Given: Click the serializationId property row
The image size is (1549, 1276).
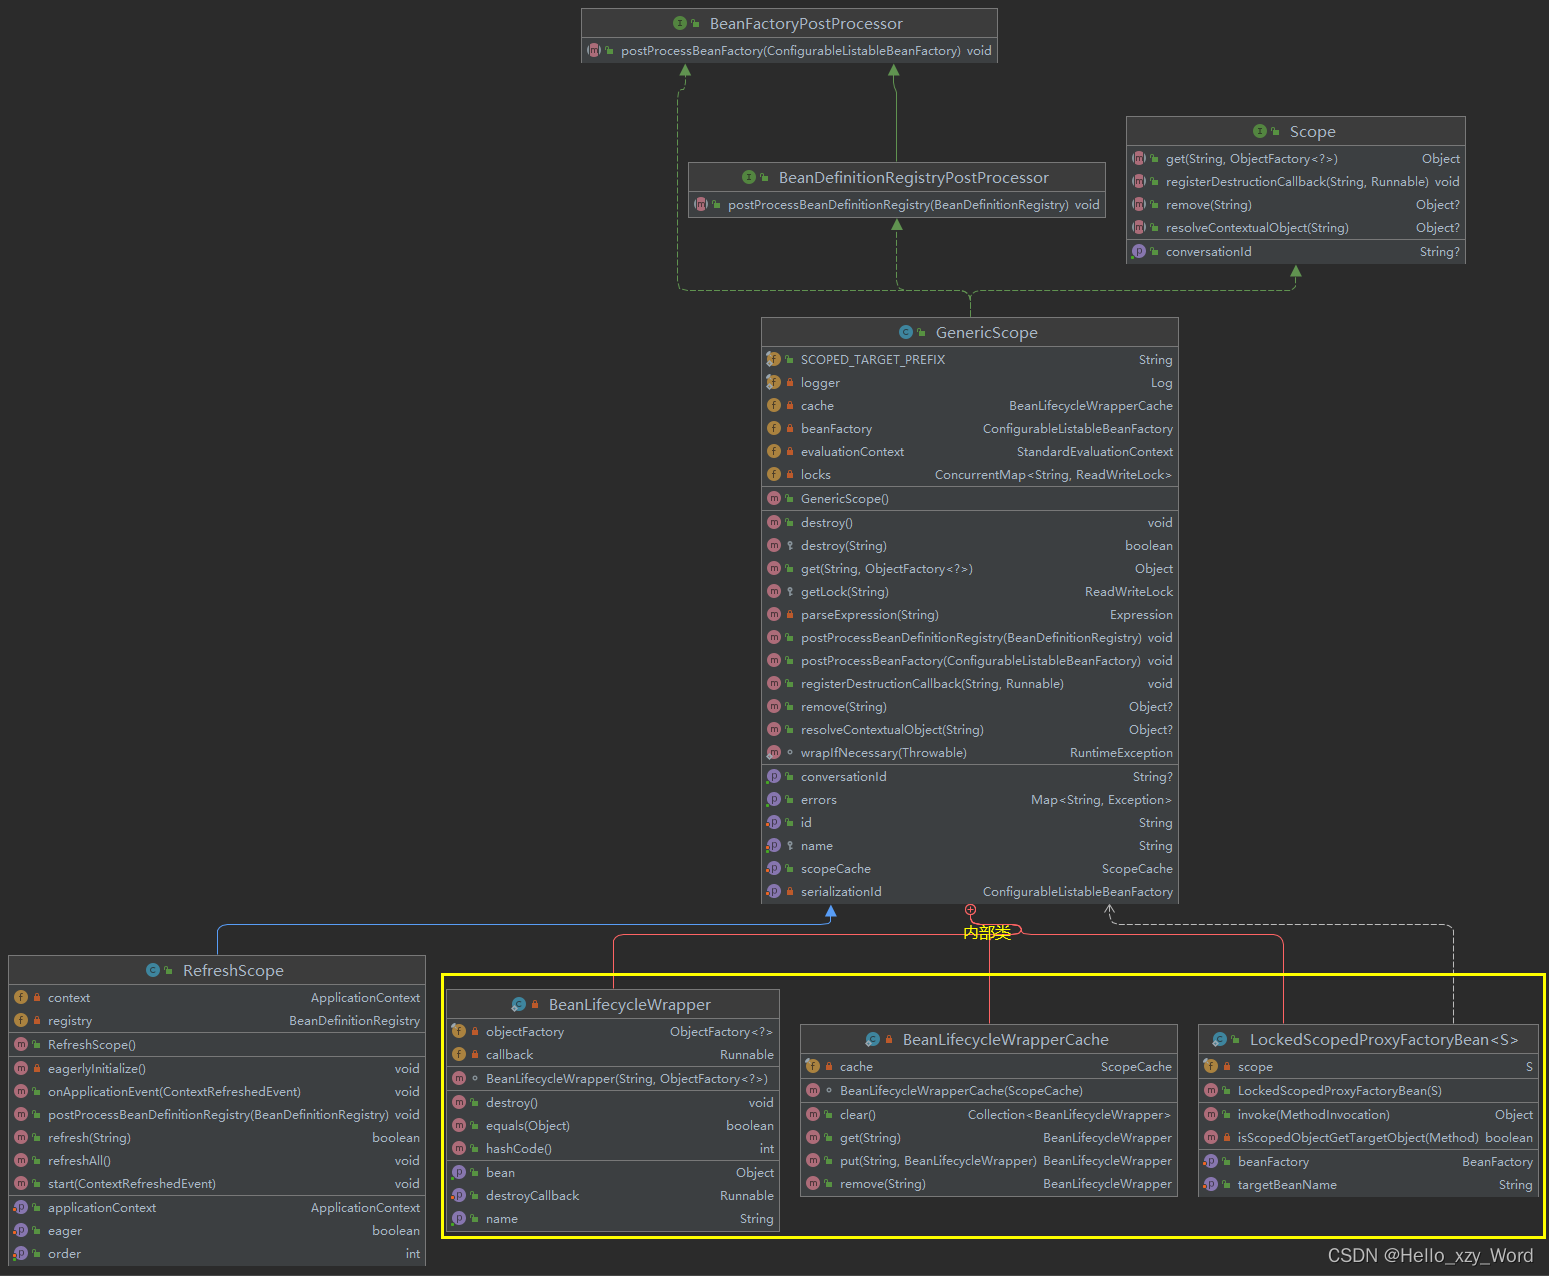Looking at the screenshot, I should [x=970, y=892].
